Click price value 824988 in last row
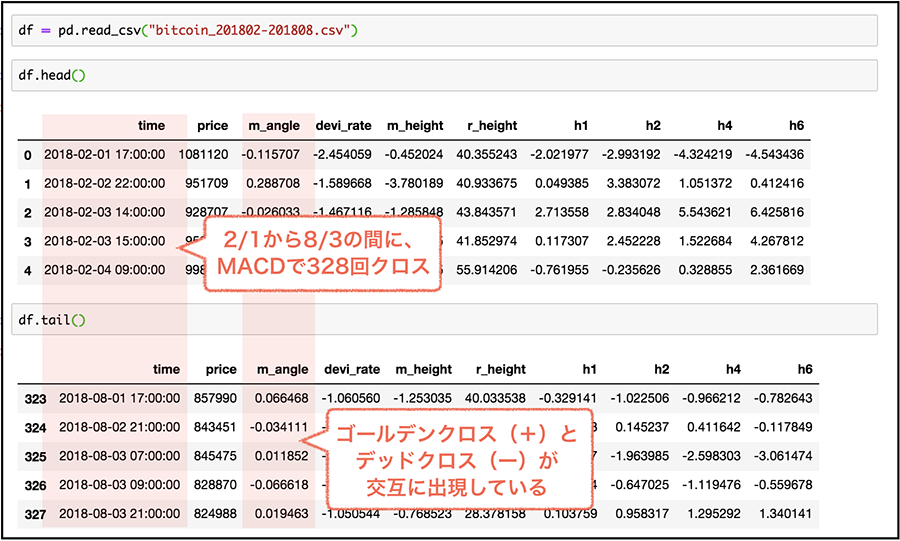This screenshot has height=541, width=900. click(x=215, y=514)
